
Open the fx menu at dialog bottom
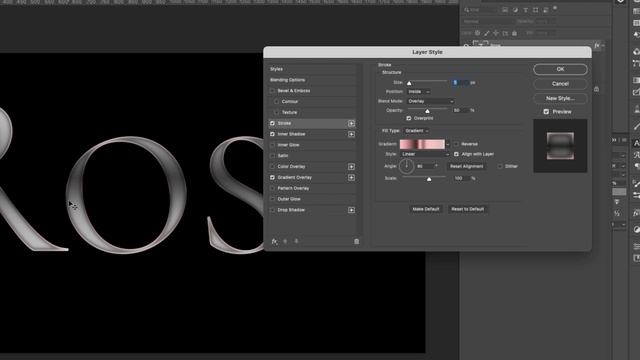(x=274, y=242)
